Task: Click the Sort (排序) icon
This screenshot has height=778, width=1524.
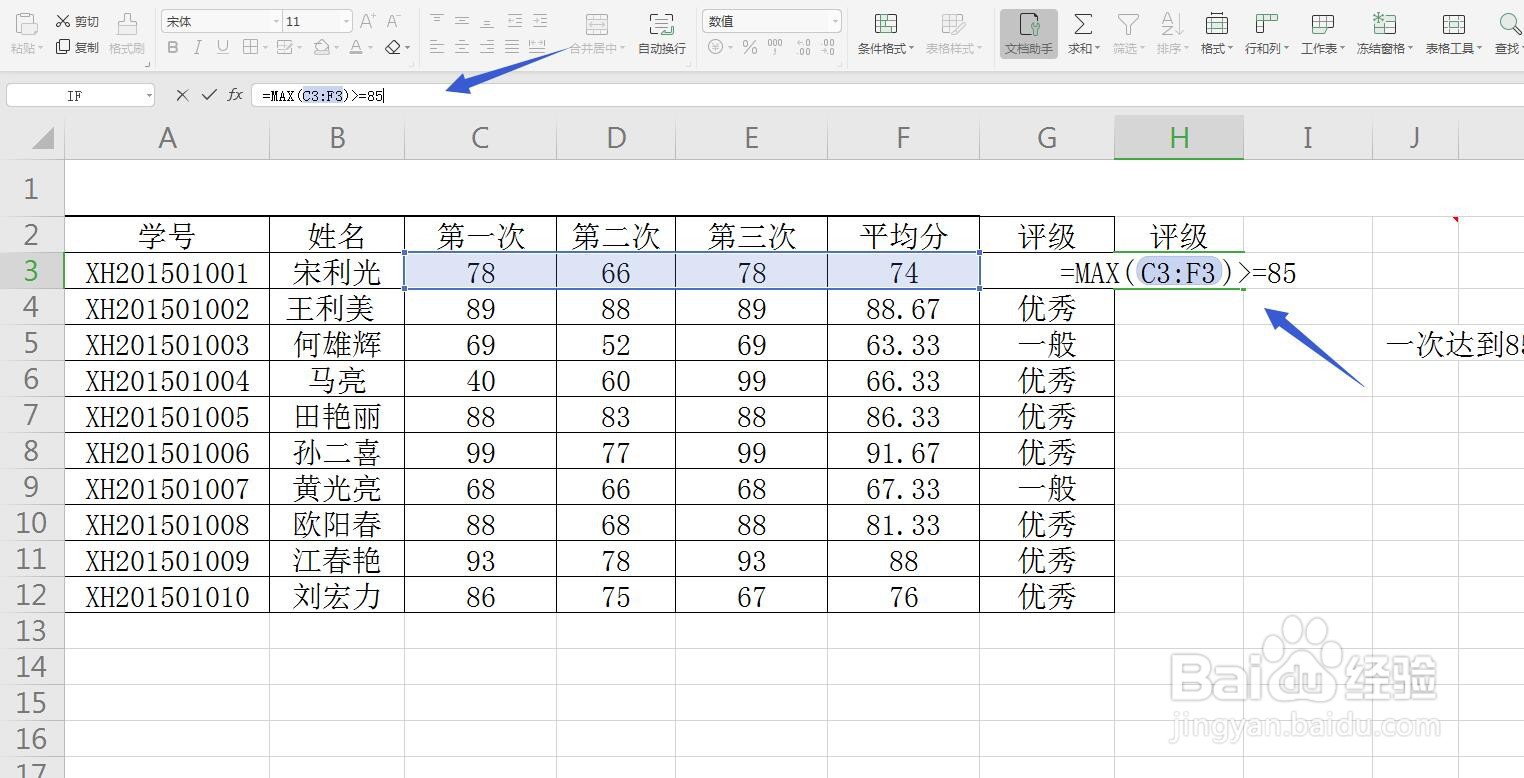Action: 1171,24
